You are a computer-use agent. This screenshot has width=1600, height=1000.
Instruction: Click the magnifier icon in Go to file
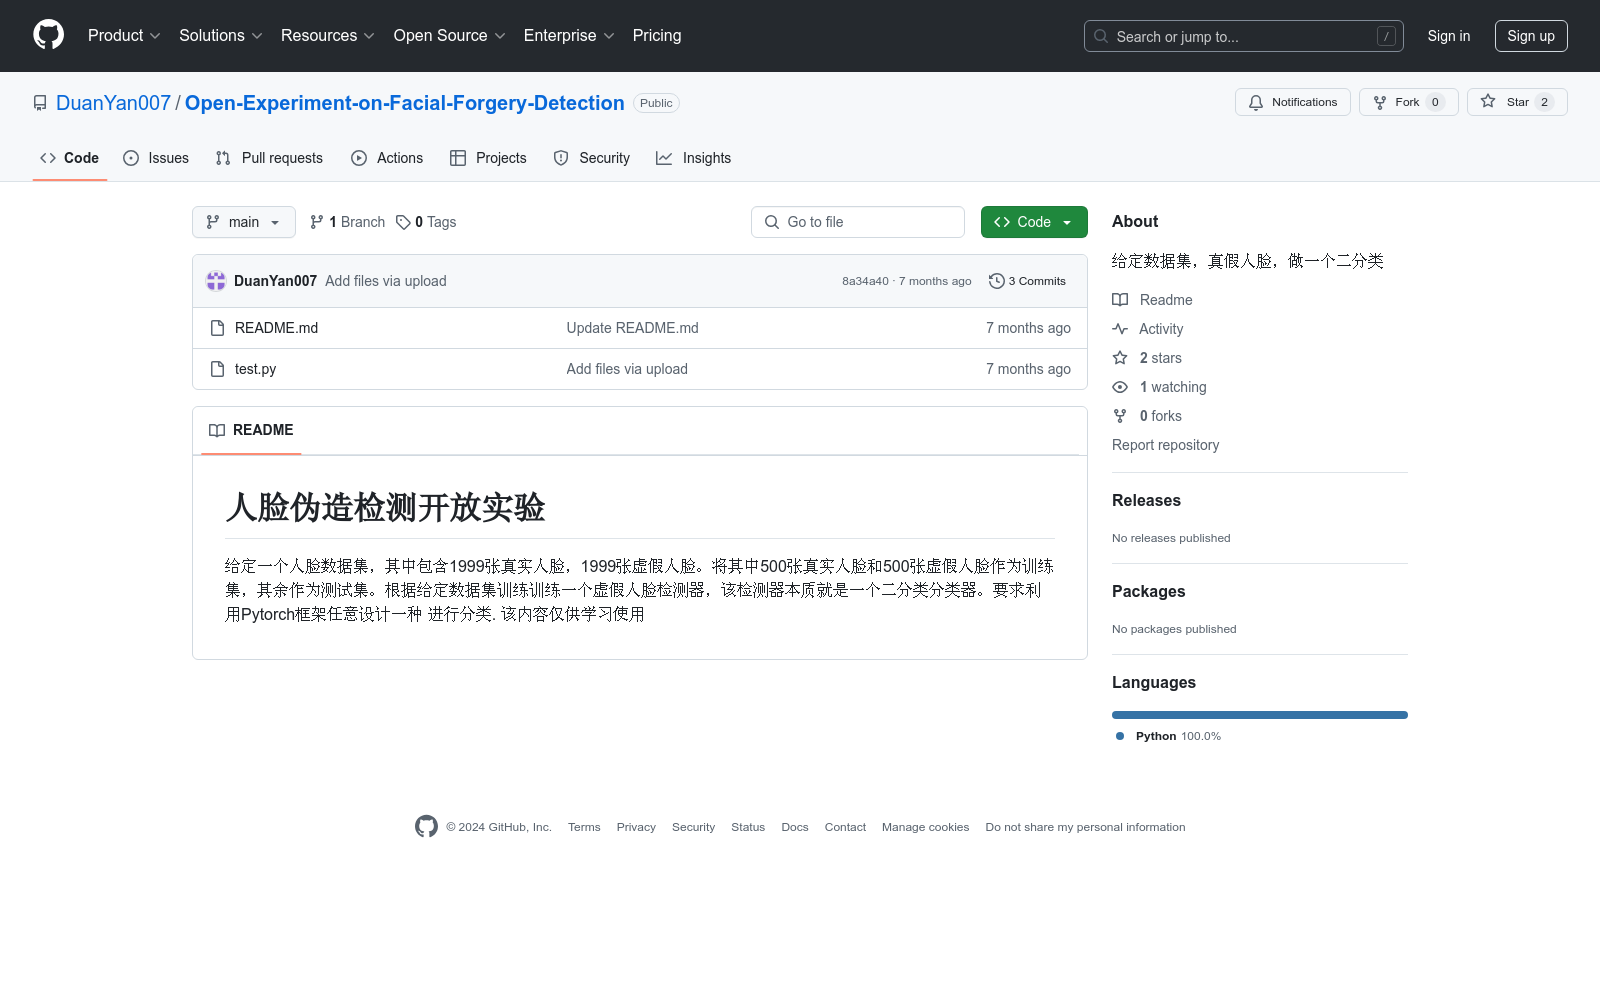click(x=772, y=222)
